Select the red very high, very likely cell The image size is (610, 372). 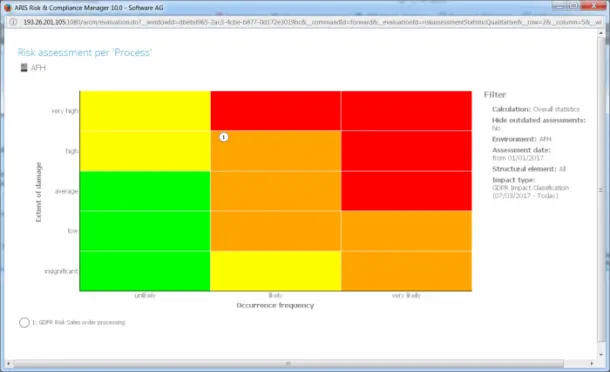407,111
